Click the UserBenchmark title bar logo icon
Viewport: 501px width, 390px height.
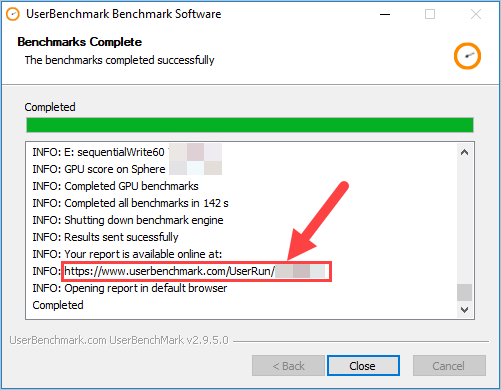click(13, 14)
